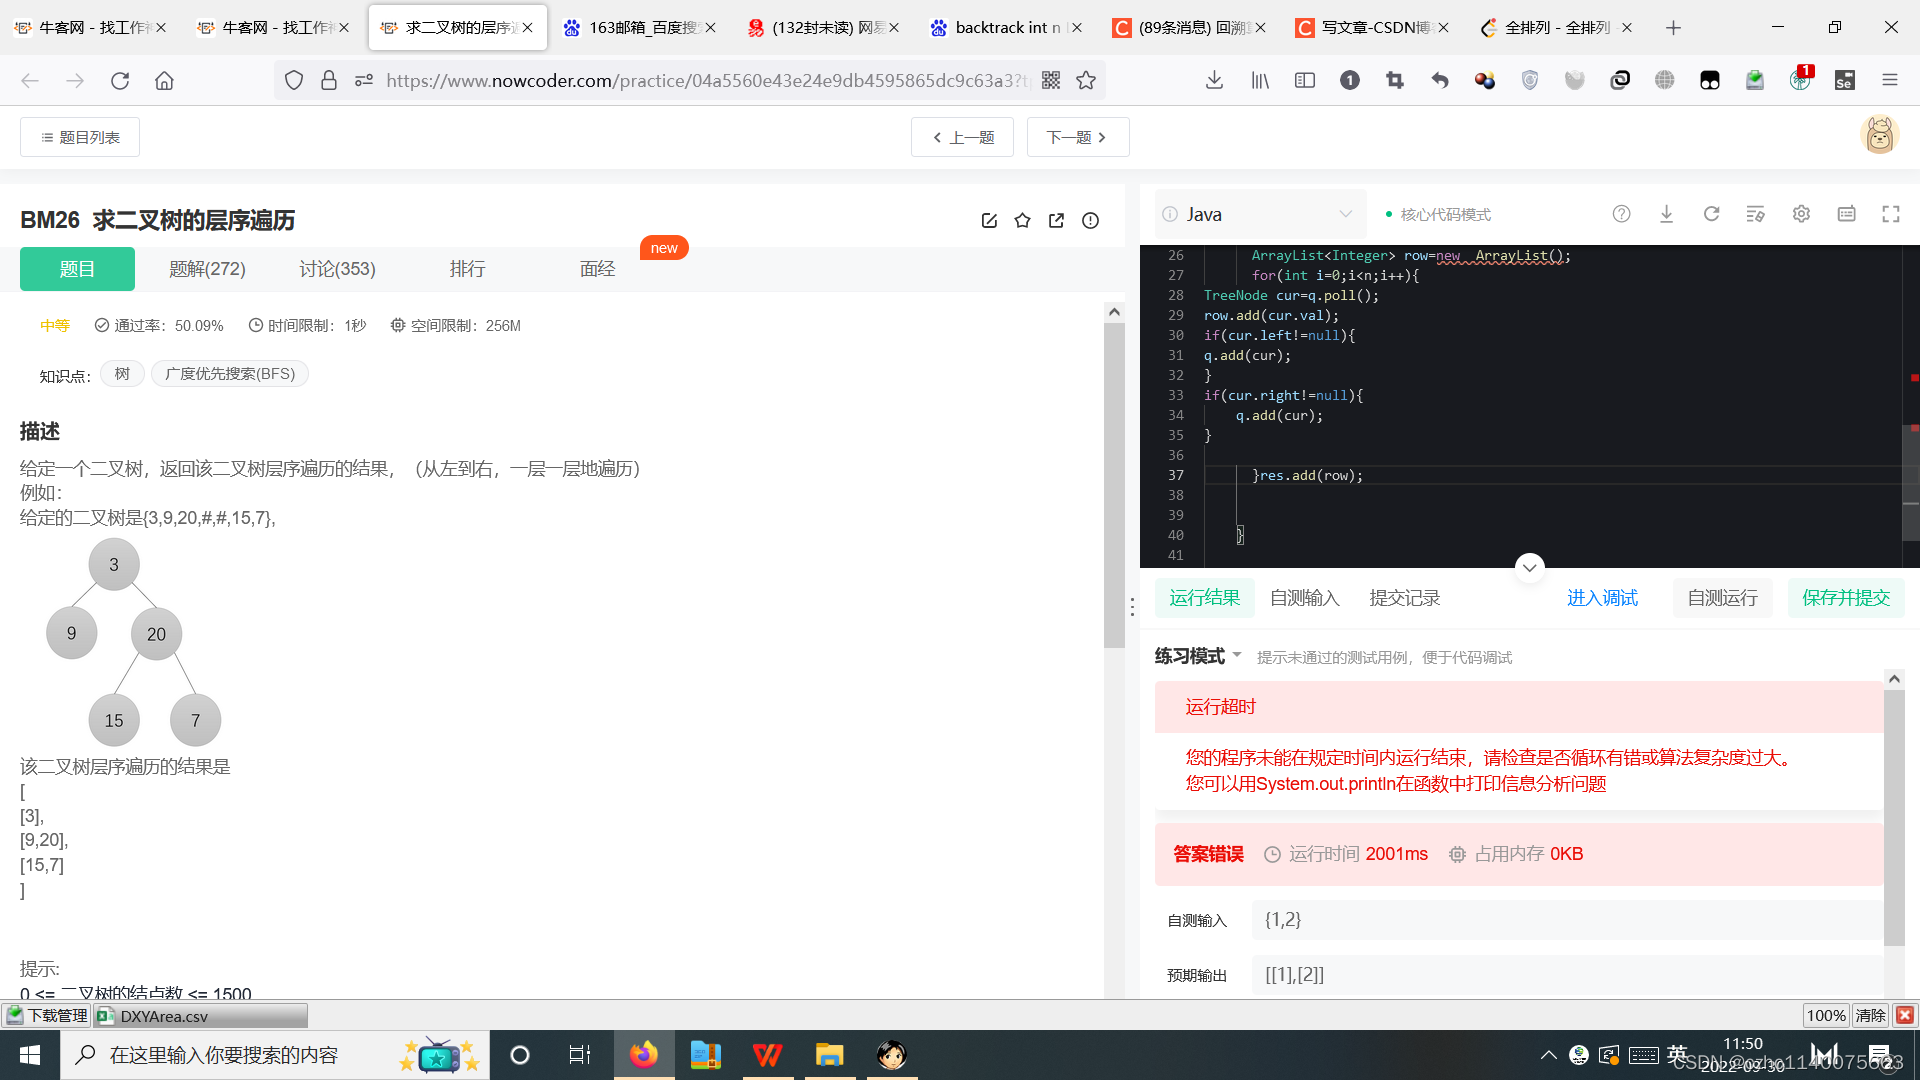
Task: Open Firefox application hamburger menu
Action: [x=1890, y=80]
